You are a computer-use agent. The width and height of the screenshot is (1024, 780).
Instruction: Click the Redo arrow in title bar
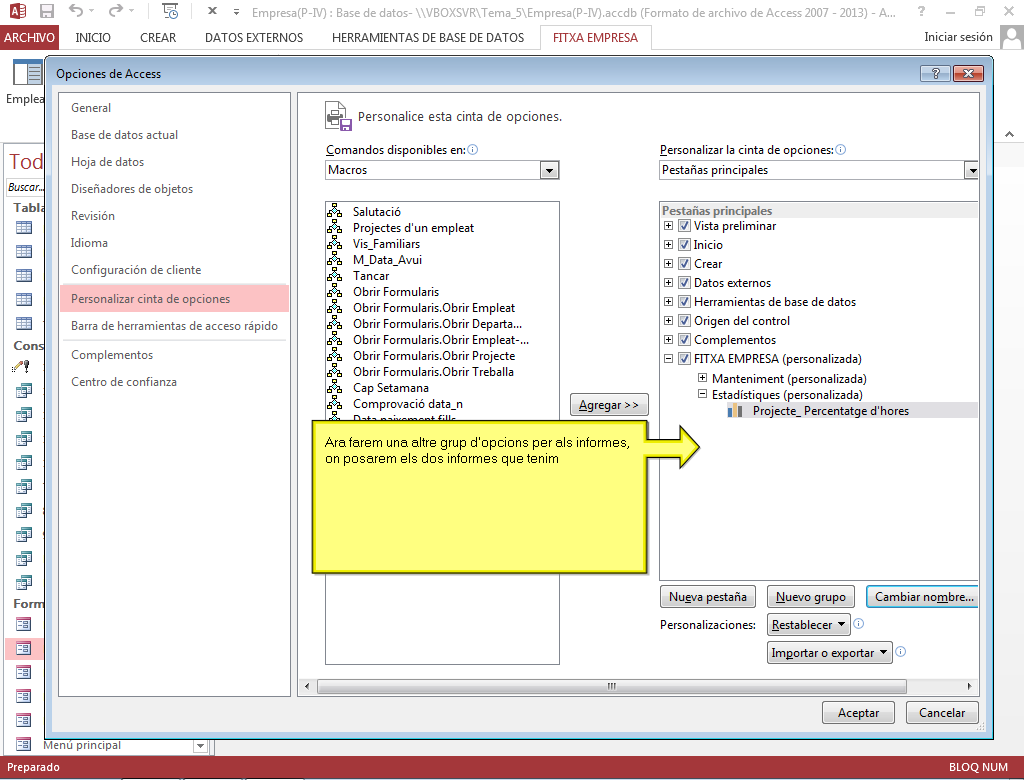pos(116,11)
